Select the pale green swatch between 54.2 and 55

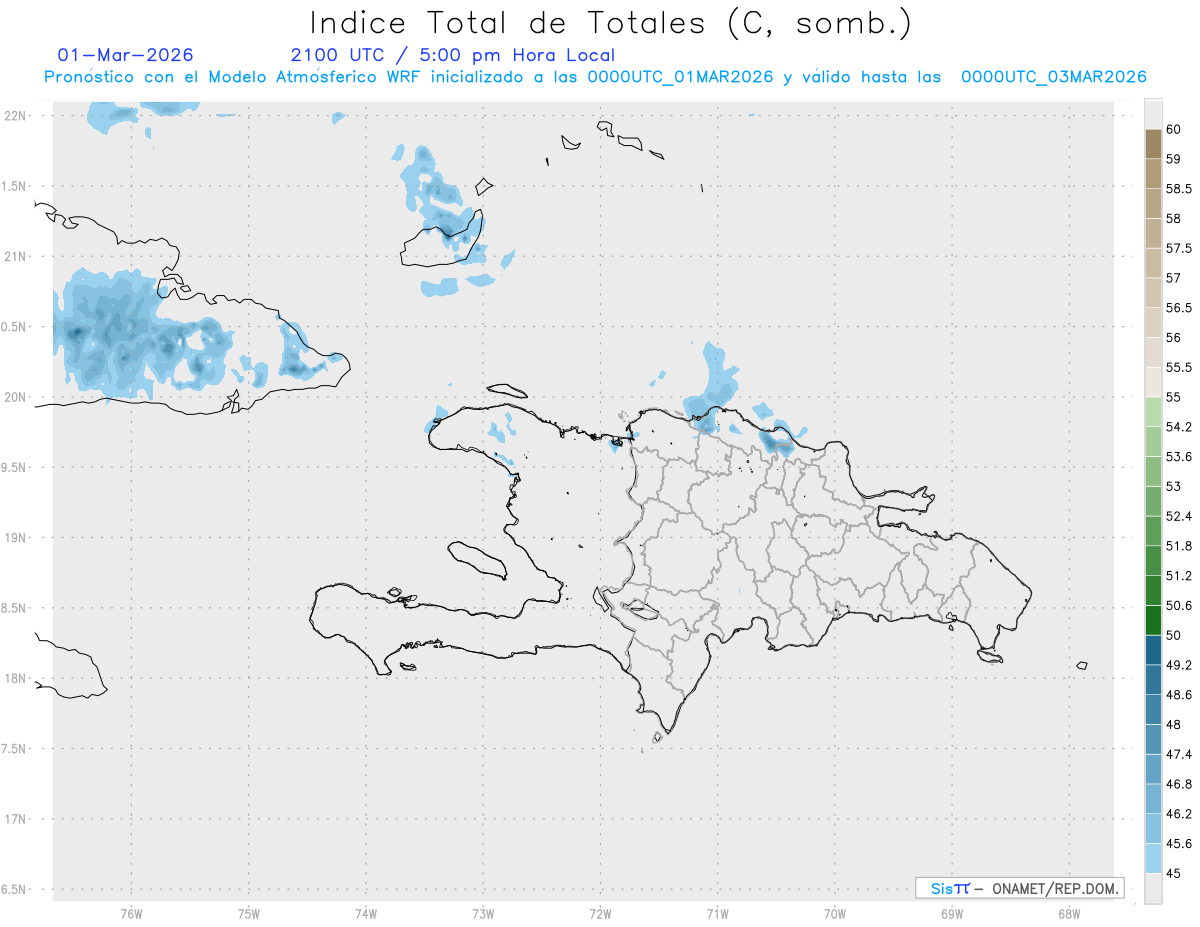tap(1153, 412)
